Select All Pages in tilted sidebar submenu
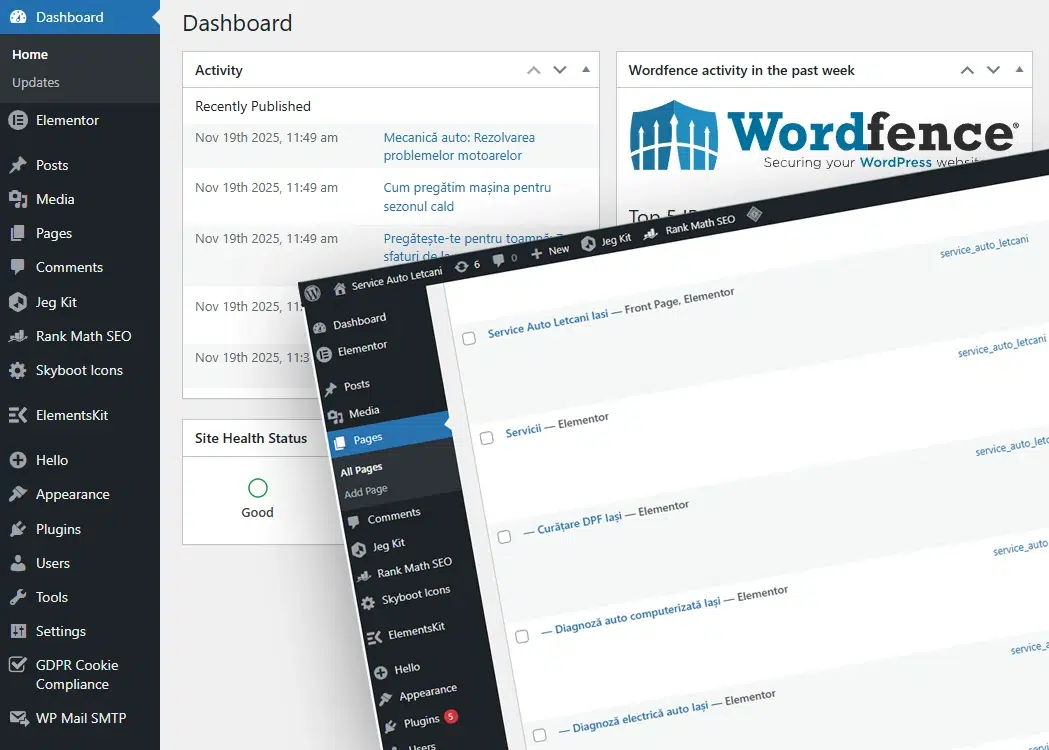The width and height of the screenshot is (1049, 750). [x=361, y=470]
